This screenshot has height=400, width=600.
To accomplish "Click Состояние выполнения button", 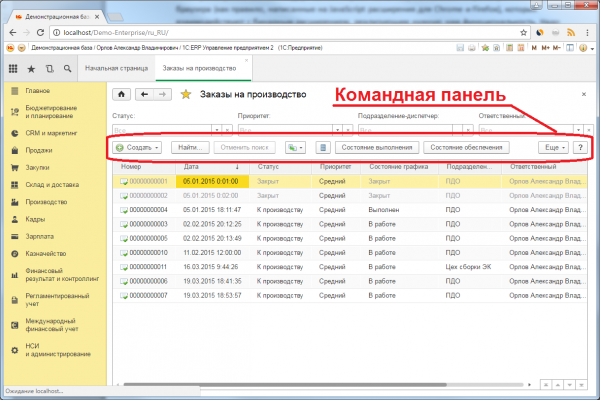I will pyautogui.click(x=378, y=147).
